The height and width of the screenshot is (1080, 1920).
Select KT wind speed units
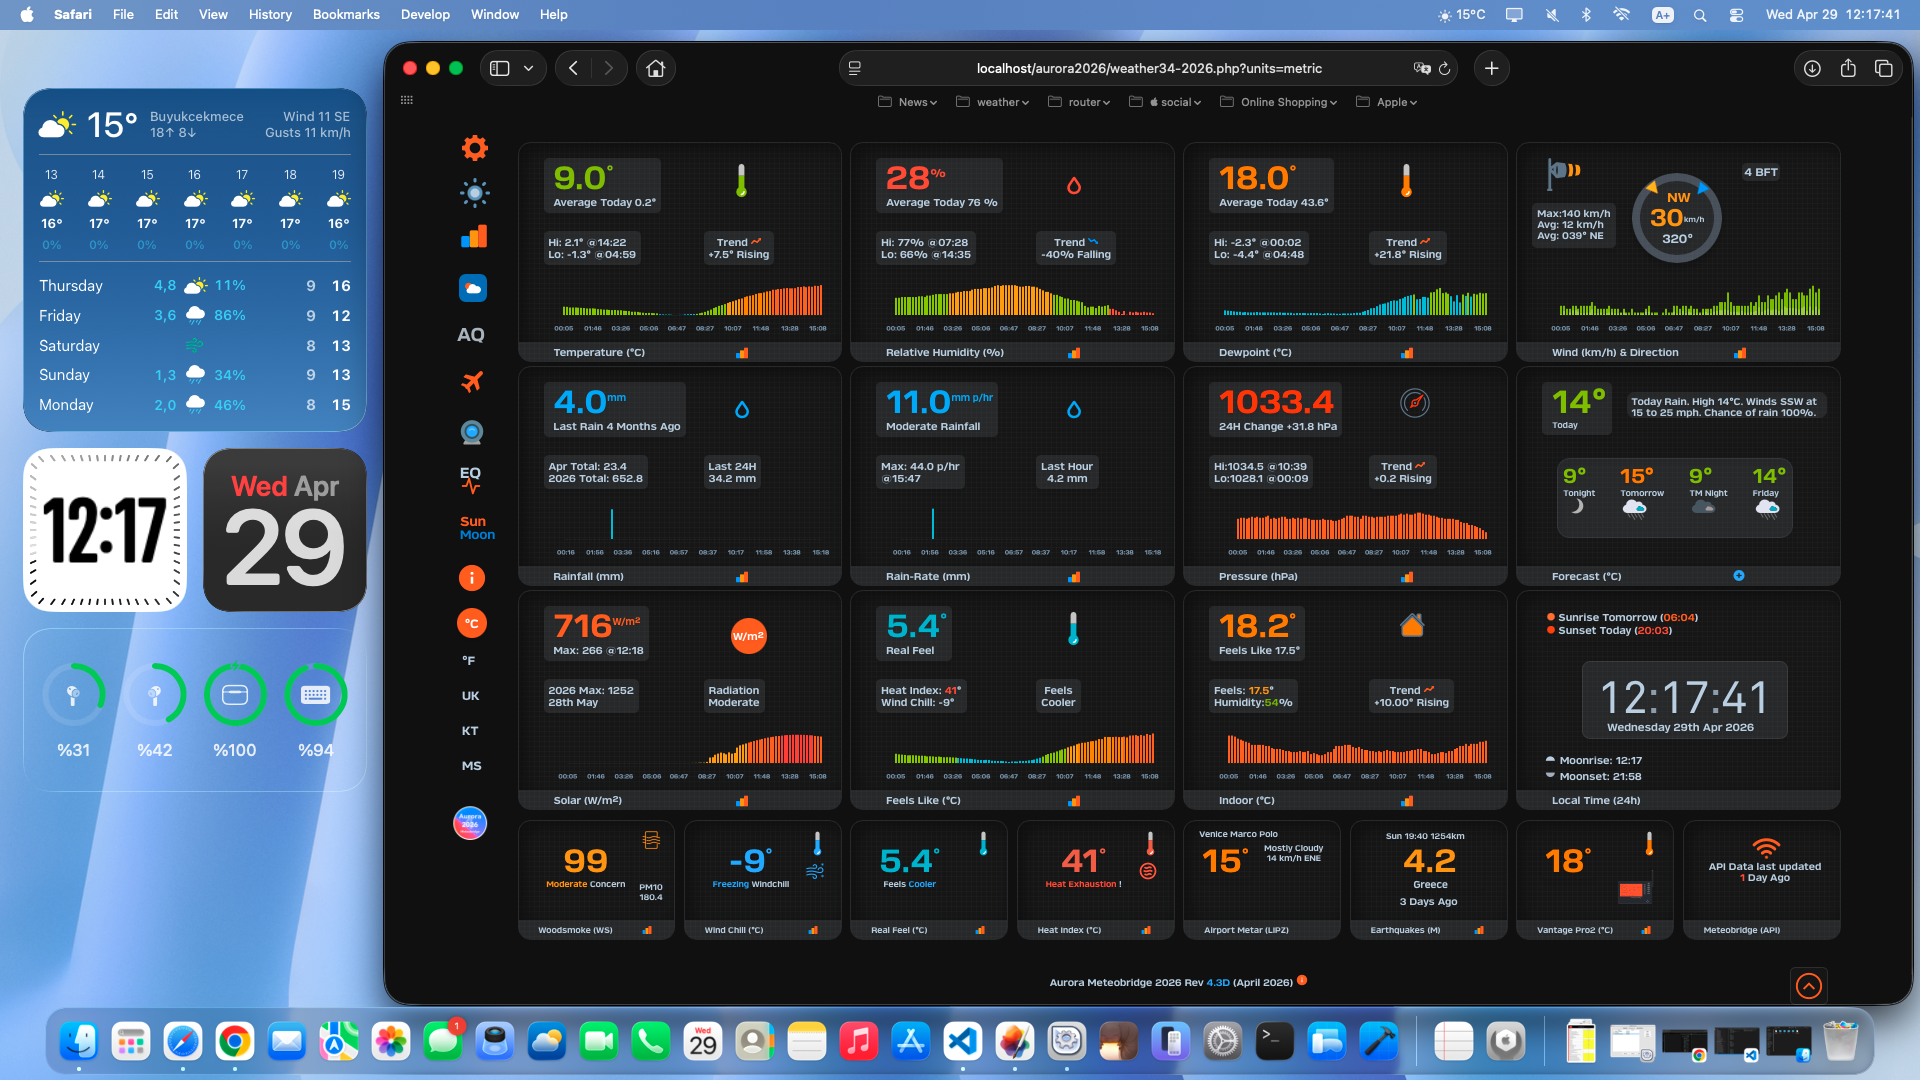(x=470, y=731)
